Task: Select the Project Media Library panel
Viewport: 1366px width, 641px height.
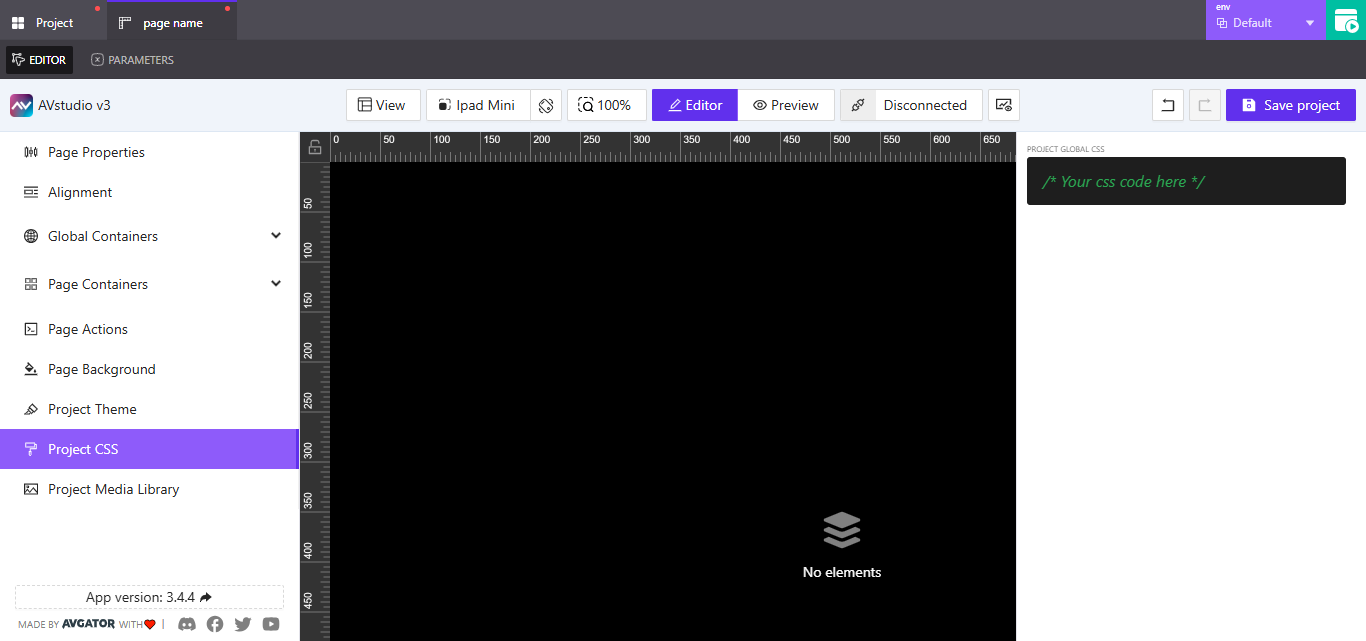Action: [114, 489]
